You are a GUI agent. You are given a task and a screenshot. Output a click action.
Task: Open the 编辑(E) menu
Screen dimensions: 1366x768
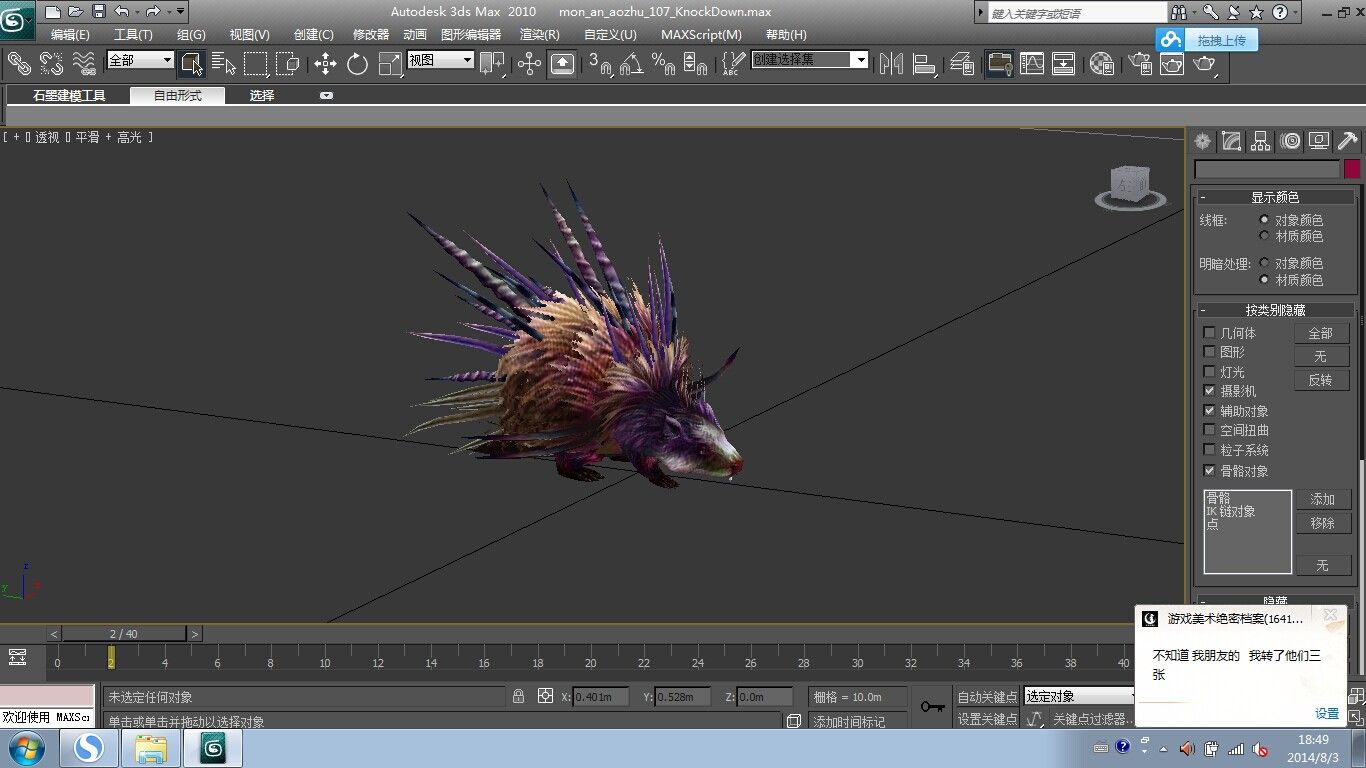click(70, 34)
